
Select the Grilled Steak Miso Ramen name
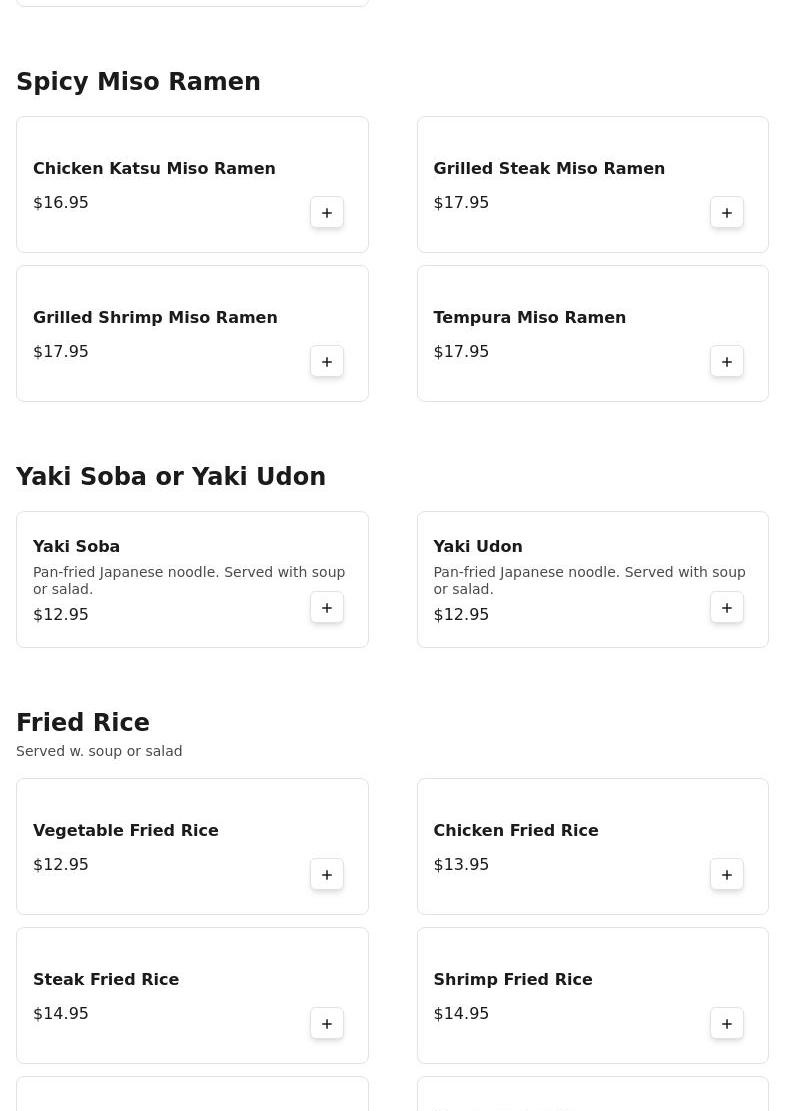(549, 169)
